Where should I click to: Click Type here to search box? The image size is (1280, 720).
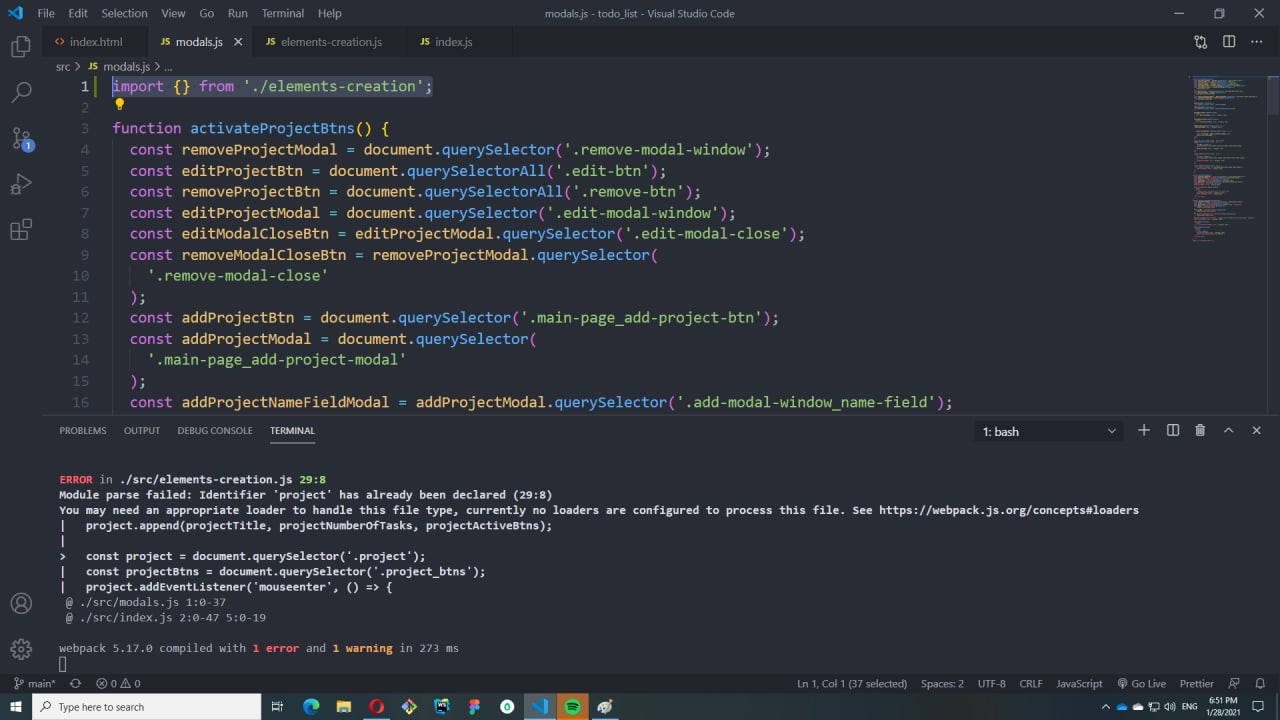(146, 706)
